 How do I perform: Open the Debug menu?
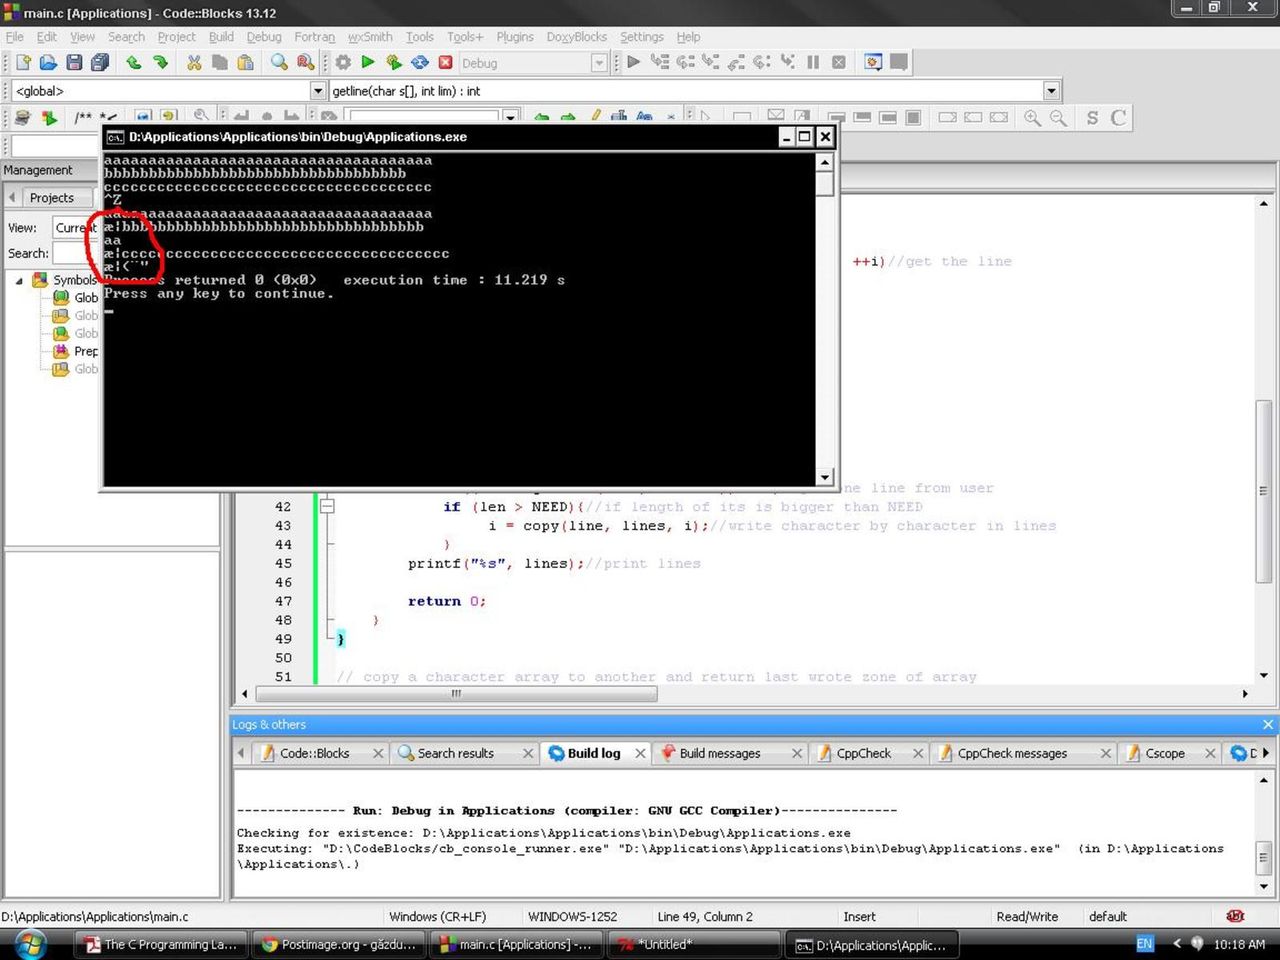tap(264, 37)
